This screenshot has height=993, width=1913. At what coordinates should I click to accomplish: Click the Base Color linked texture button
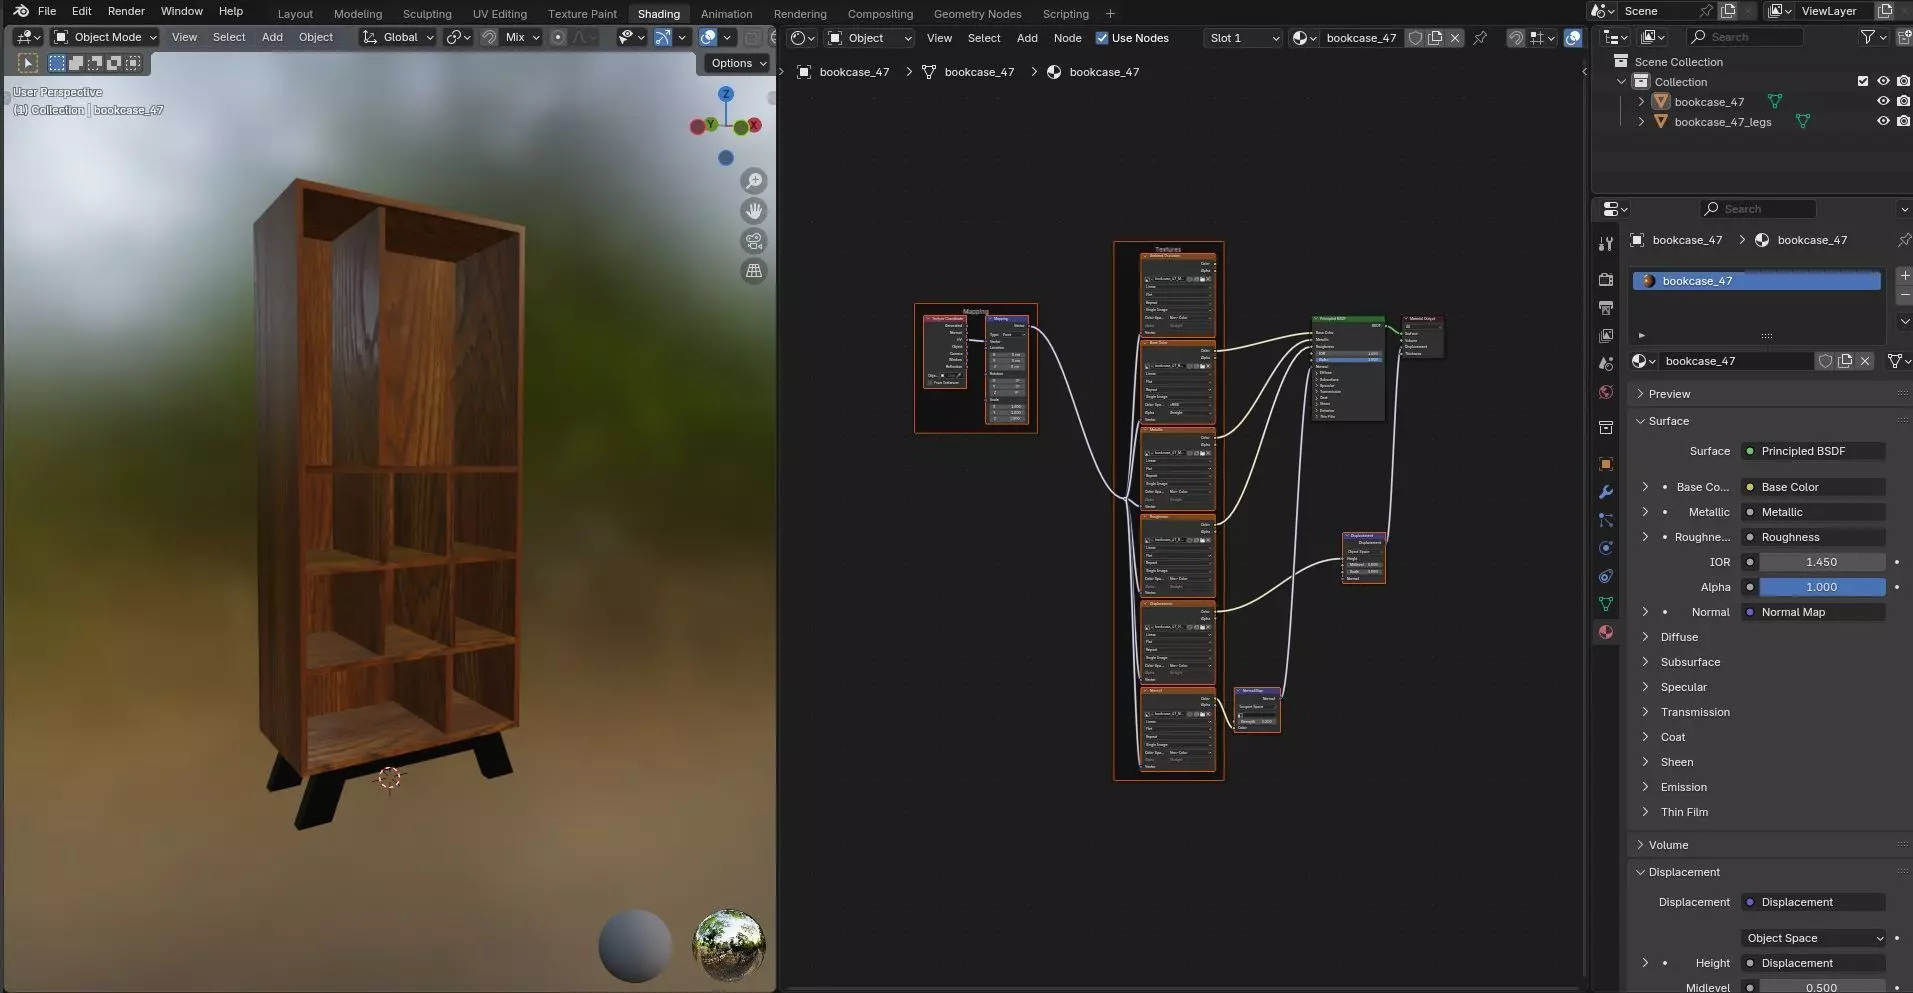(x=1813, y=487)
